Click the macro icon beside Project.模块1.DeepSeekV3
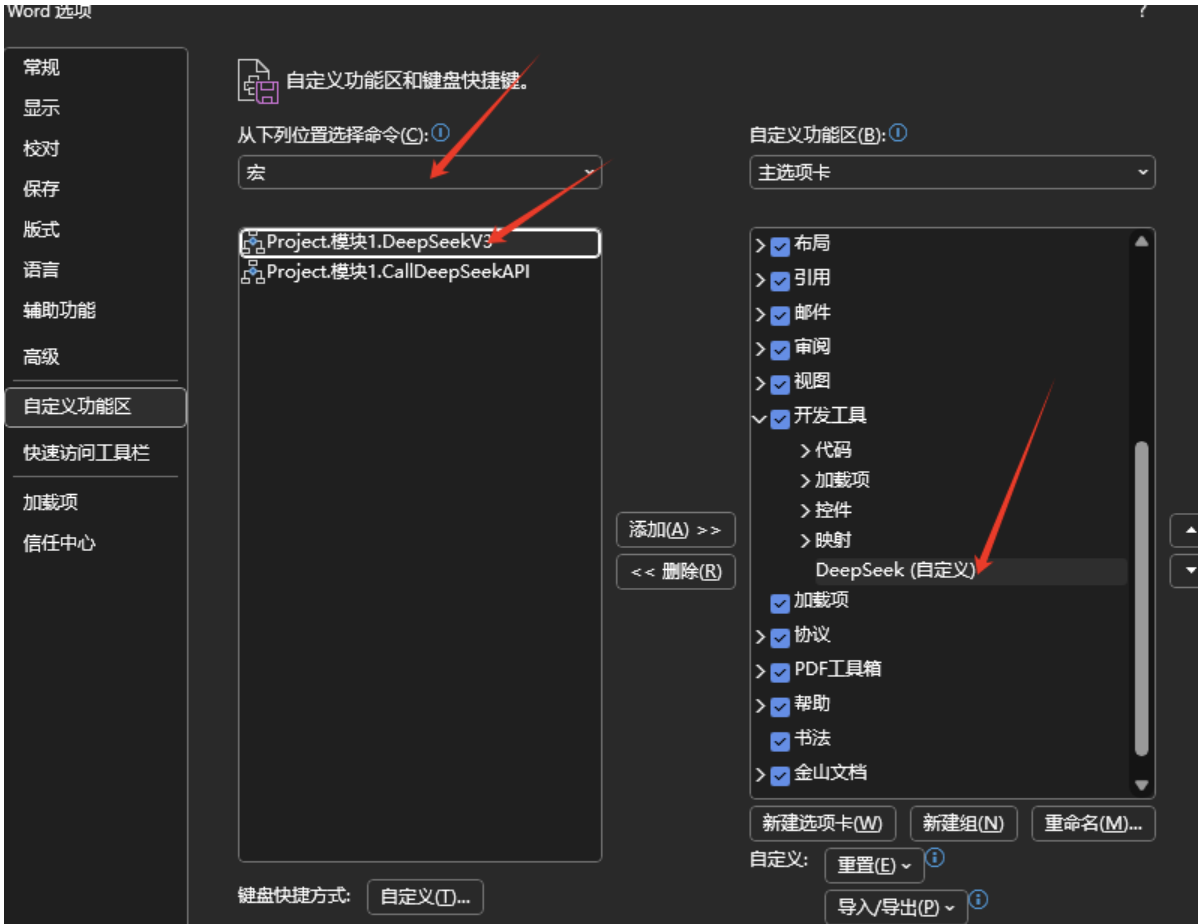Image resolution: width=1198 pixels, height=924 pixels. pos(253,243)
